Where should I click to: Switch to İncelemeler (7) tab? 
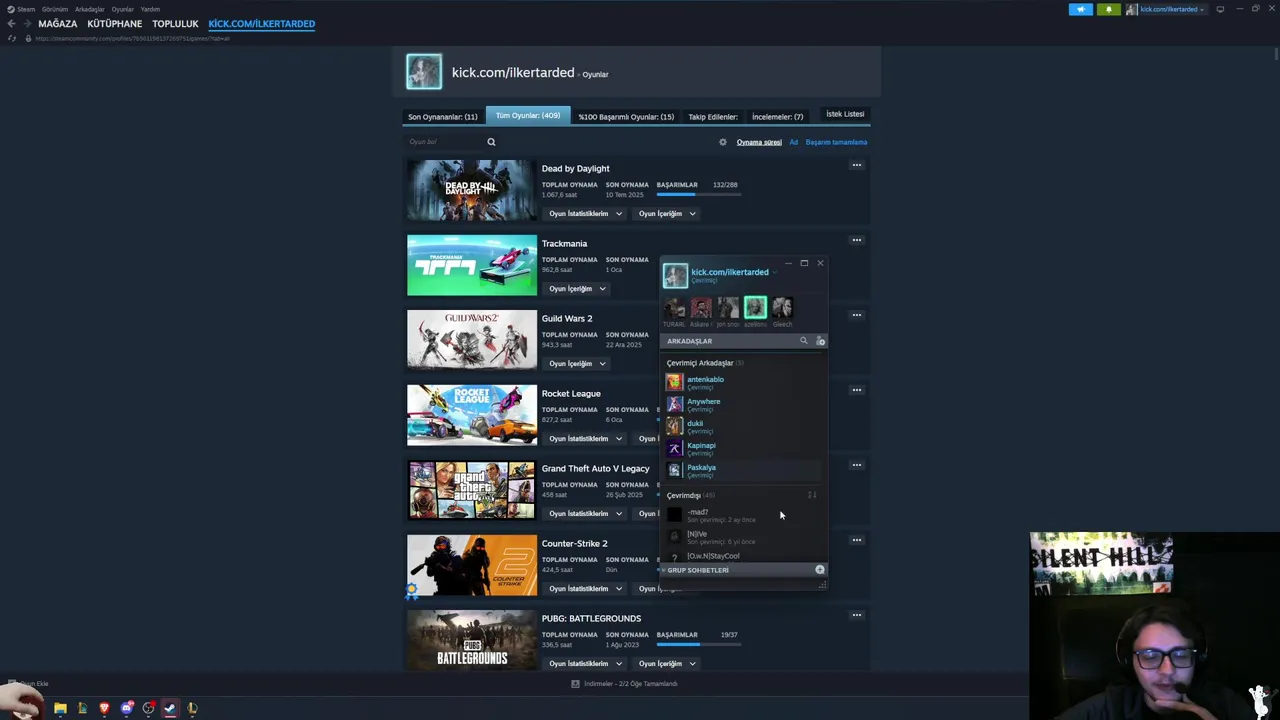[x=777, y=116]
